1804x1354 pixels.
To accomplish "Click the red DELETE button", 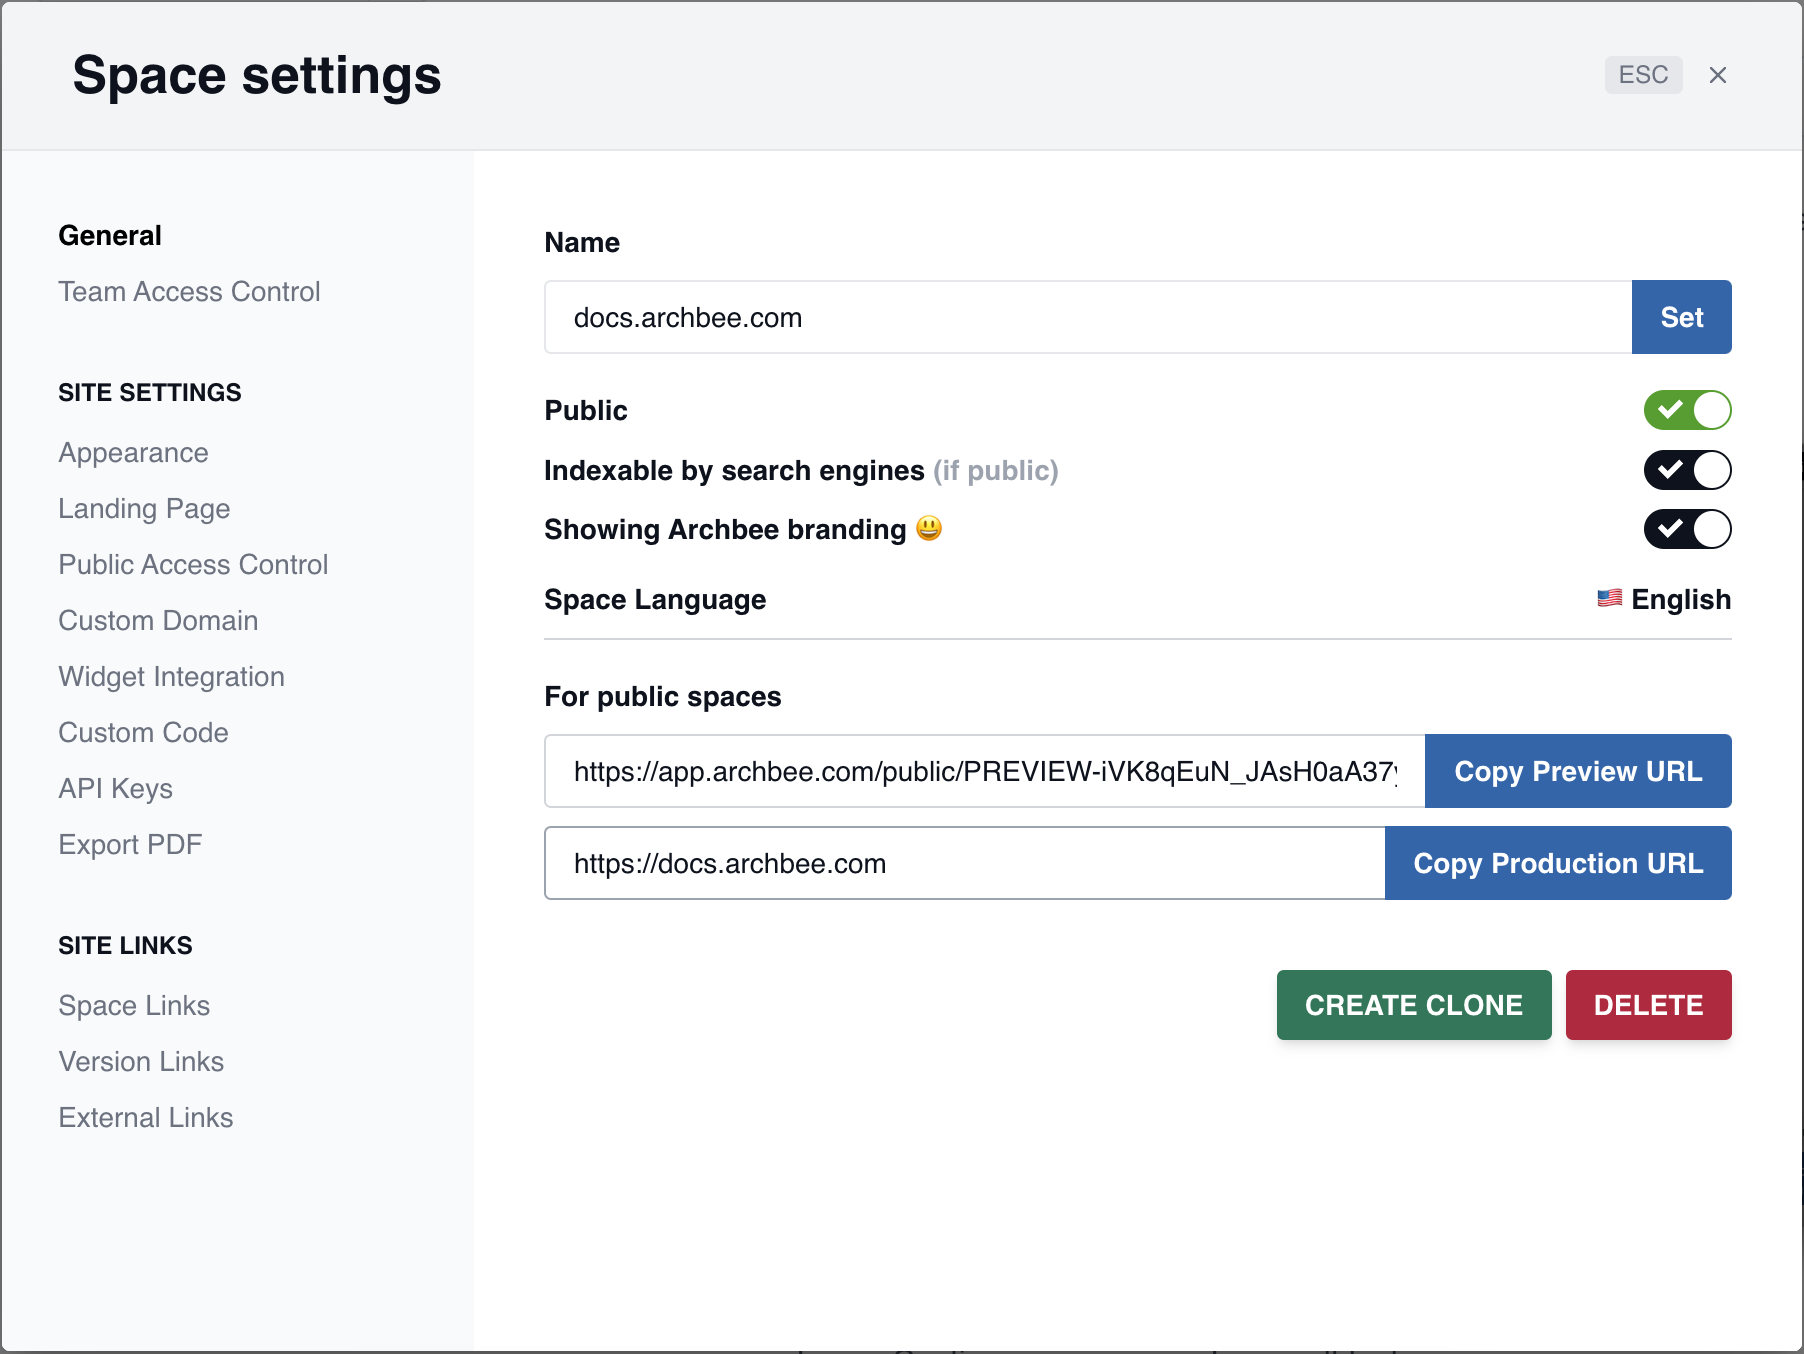I will tap(1649, 1005).
